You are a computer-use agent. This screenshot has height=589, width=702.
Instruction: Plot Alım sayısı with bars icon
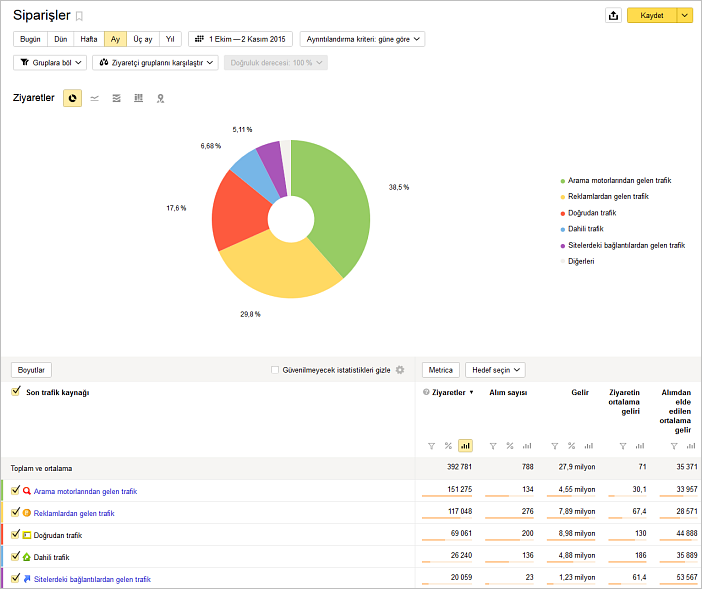(527, 446)
